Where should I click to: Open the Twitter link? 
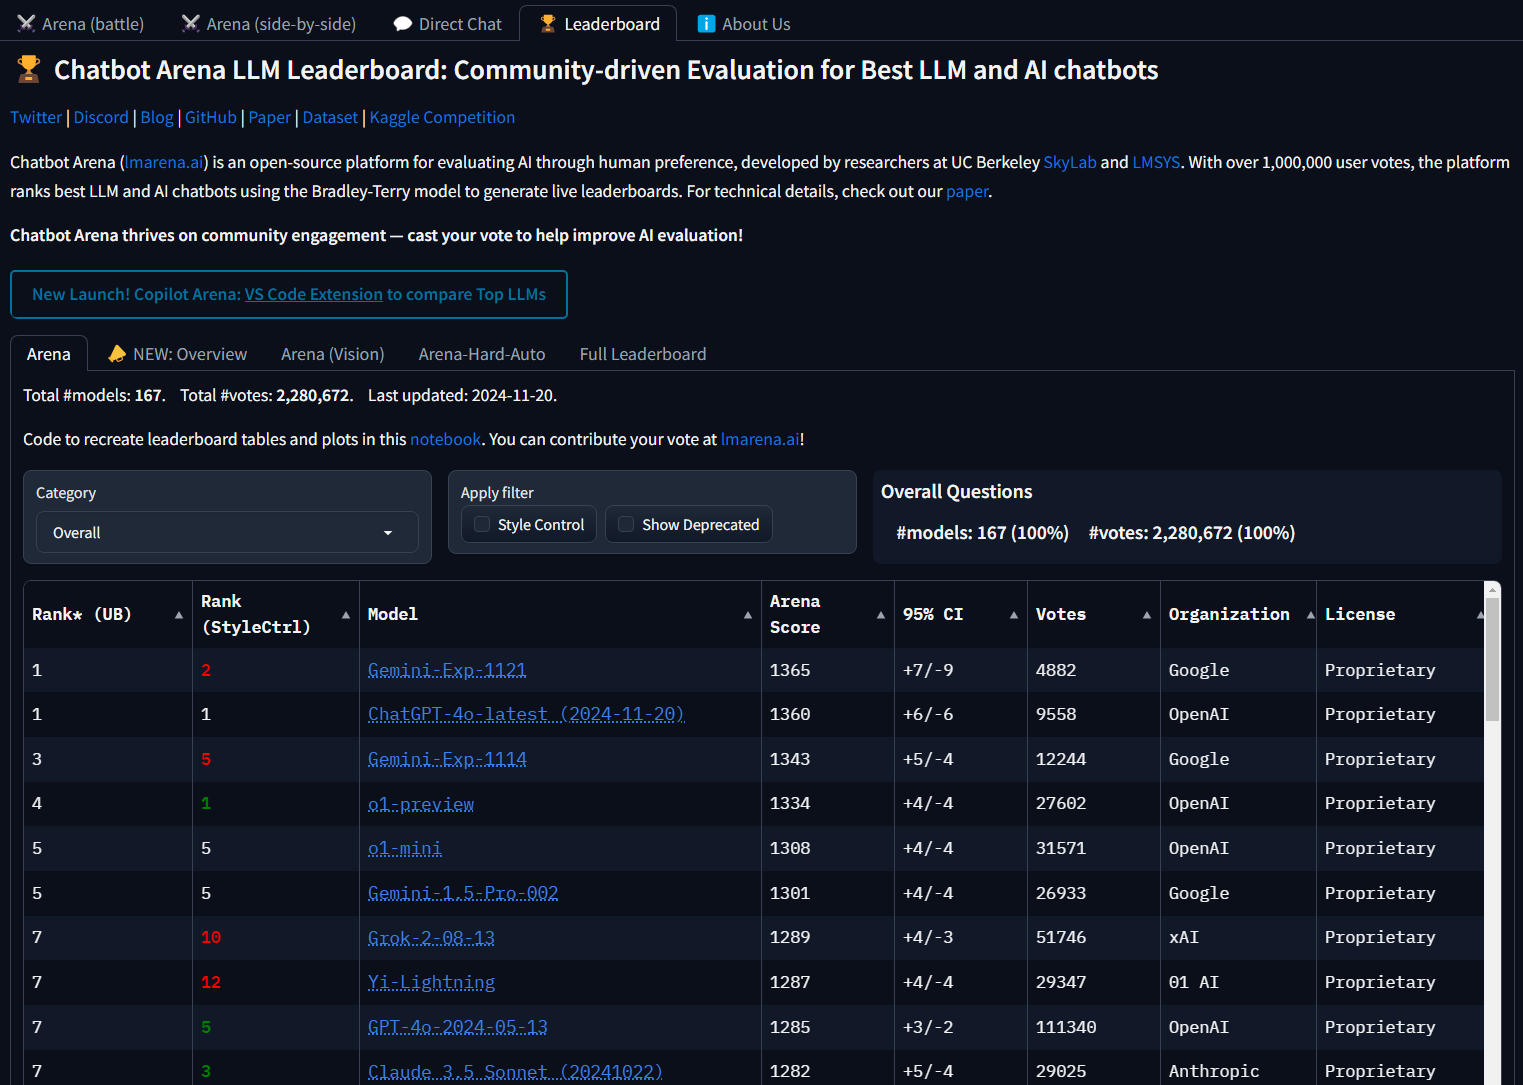click(x=36, y=117)
